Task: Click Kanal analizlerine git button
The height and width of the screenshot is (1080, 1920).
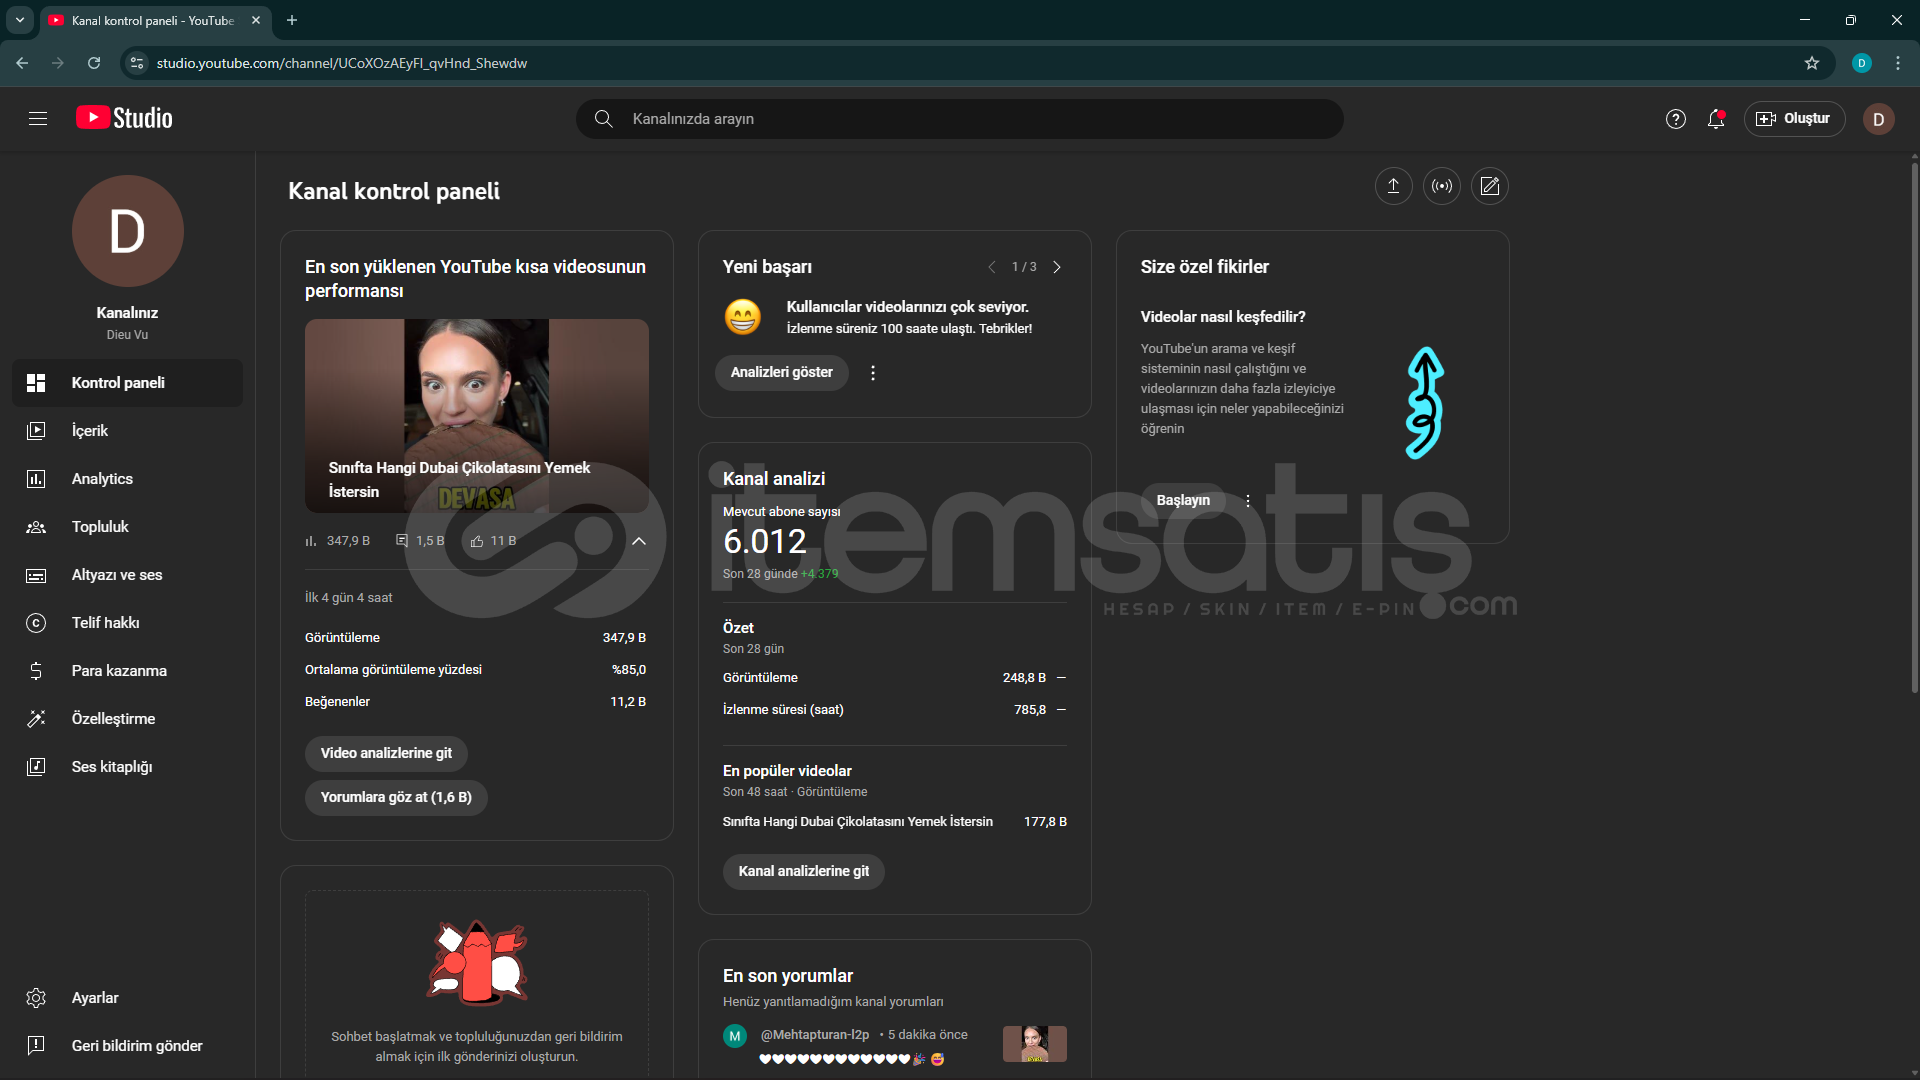Action: tap(803, 872)
